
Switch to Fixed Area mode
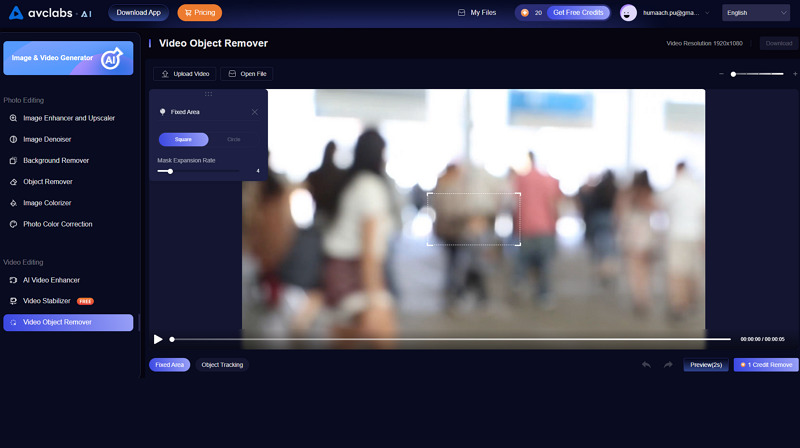point(169,365)
